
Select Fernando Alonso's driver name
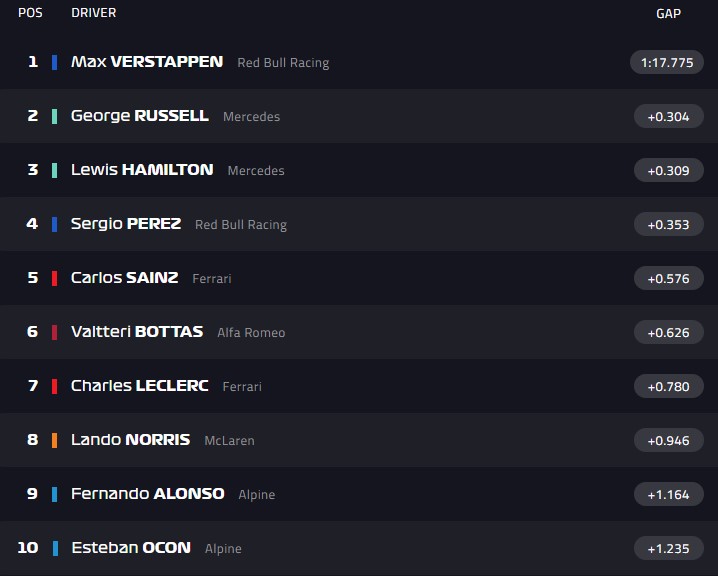(148, 494)
